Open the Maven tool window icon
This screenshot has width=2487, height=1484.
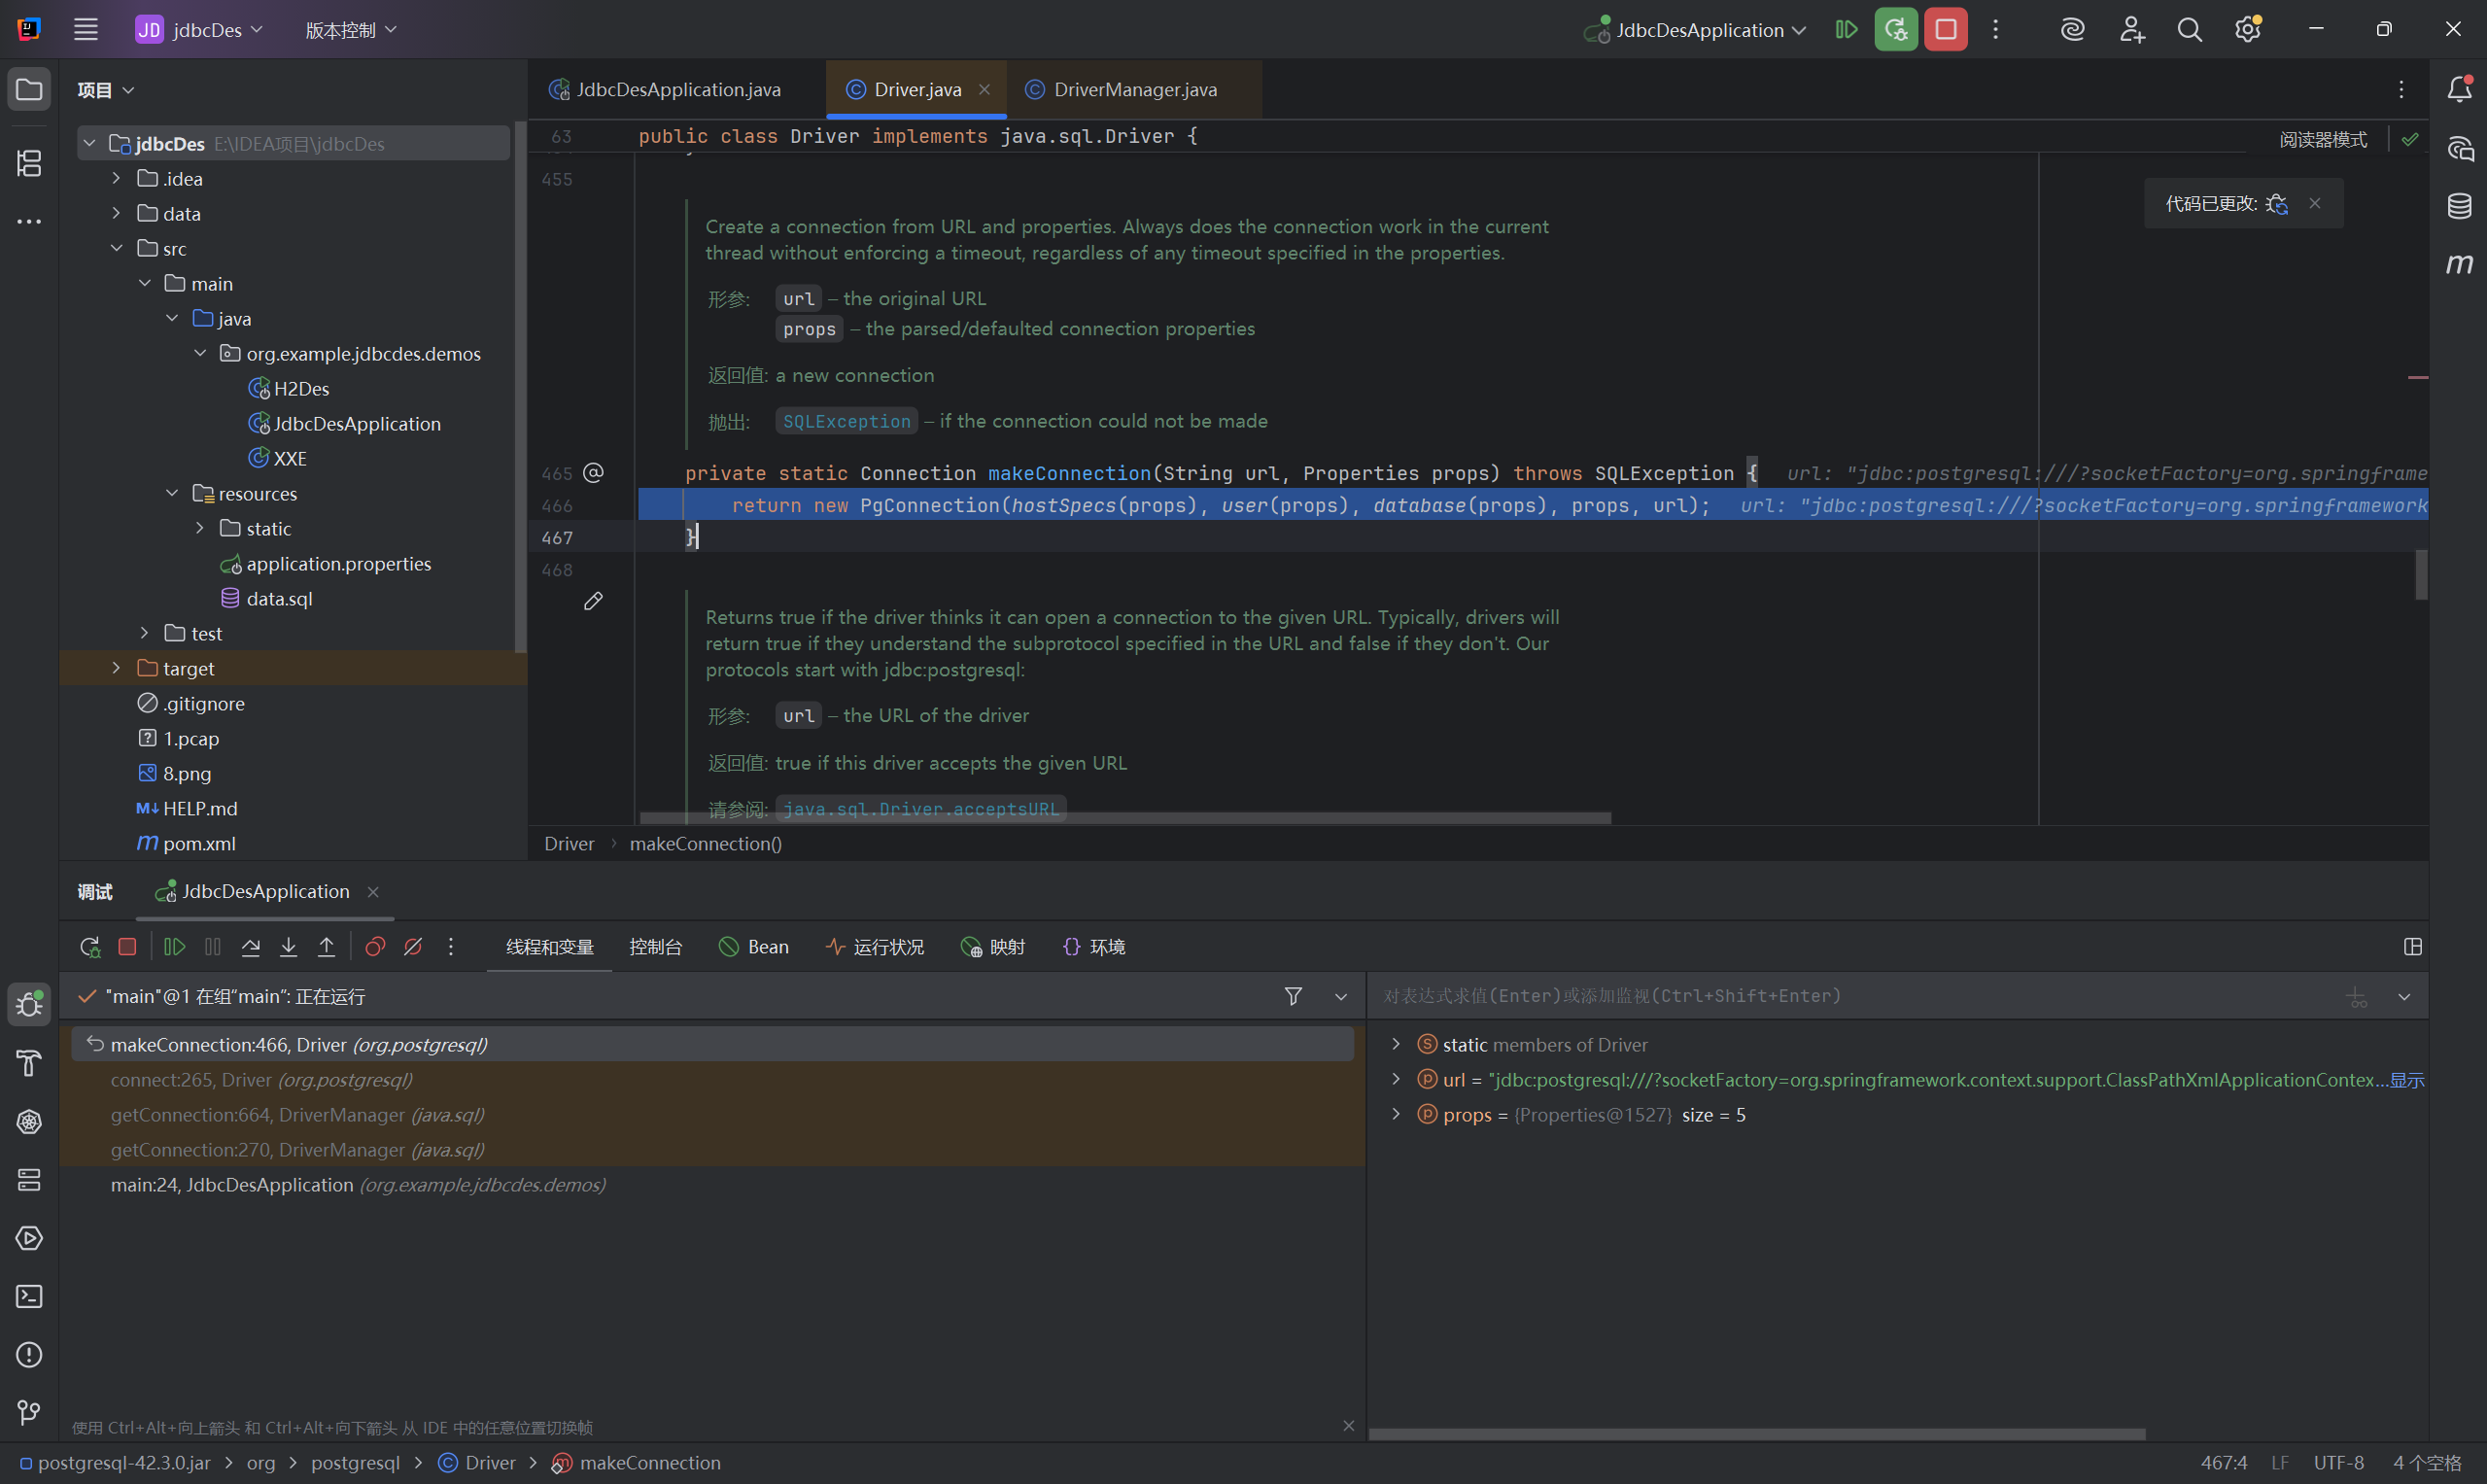click(x=2459, y=264)
